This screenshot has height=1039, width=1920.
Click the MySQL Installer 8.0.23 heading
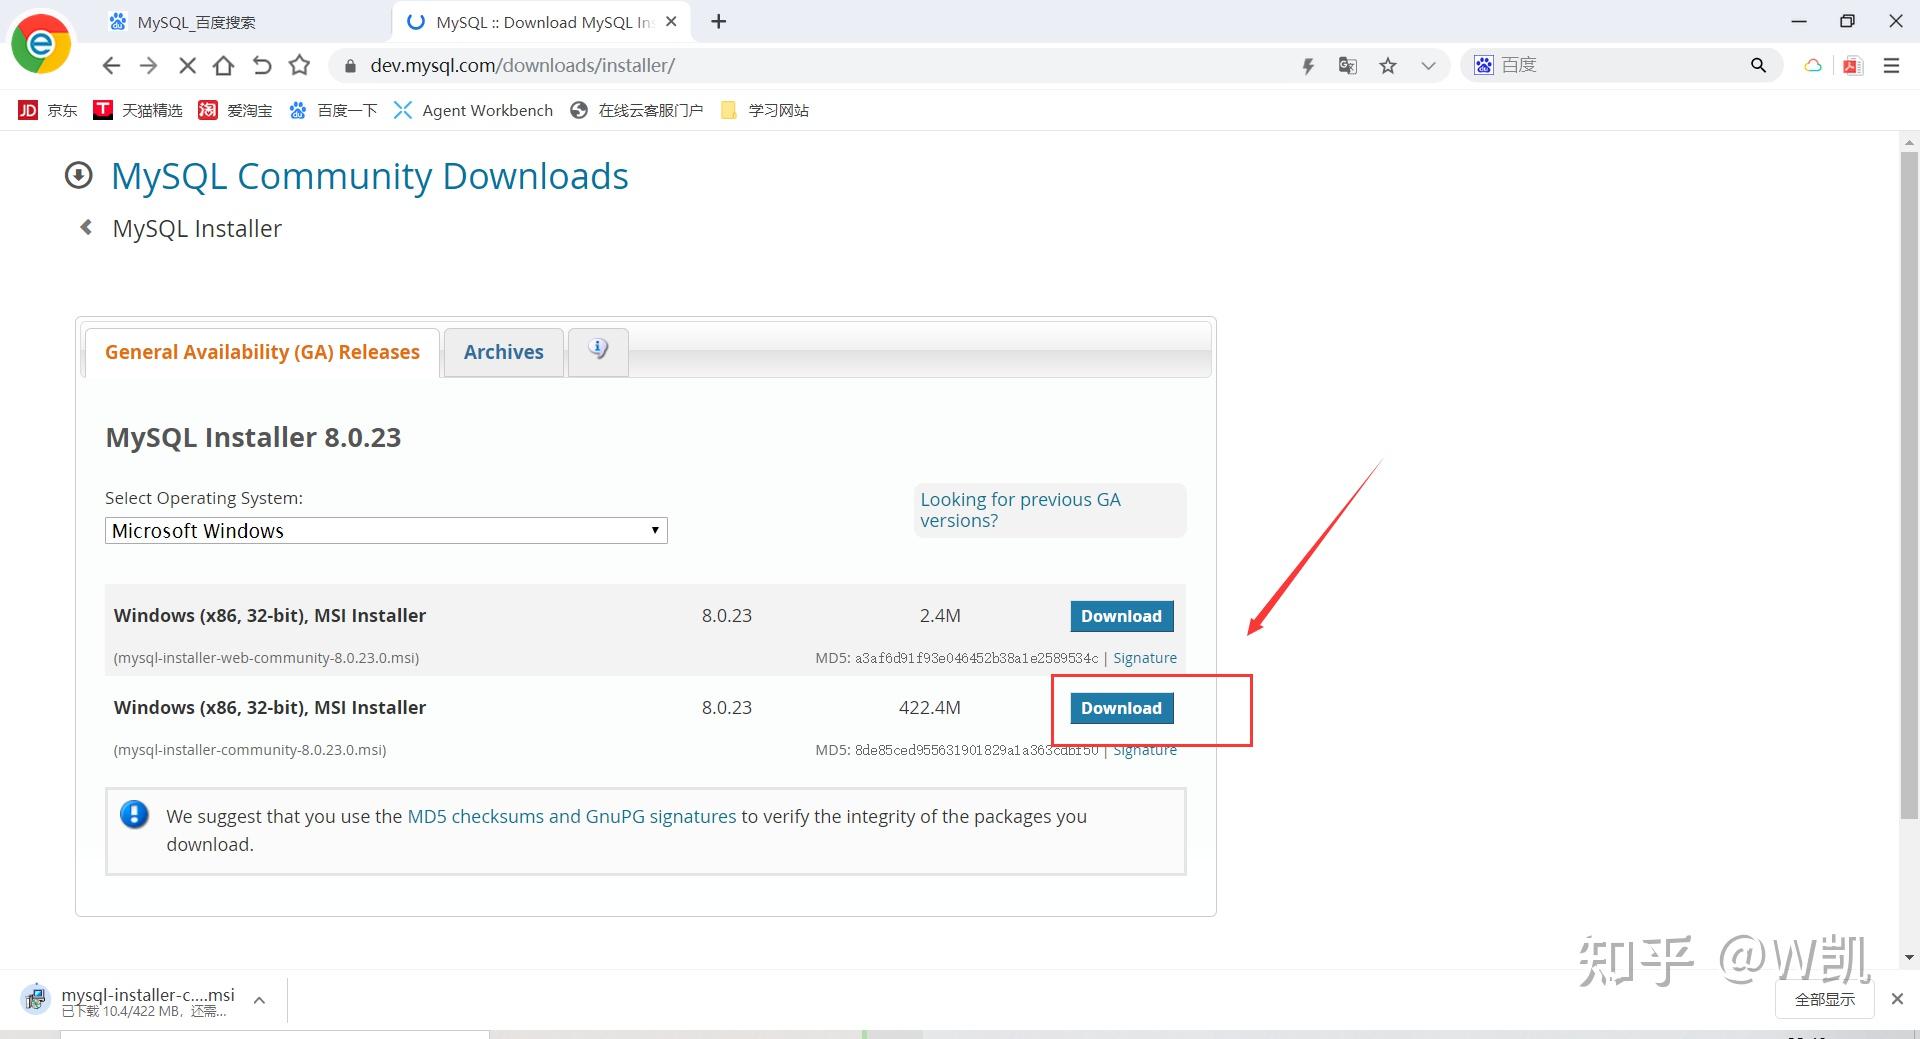(253, 438)
